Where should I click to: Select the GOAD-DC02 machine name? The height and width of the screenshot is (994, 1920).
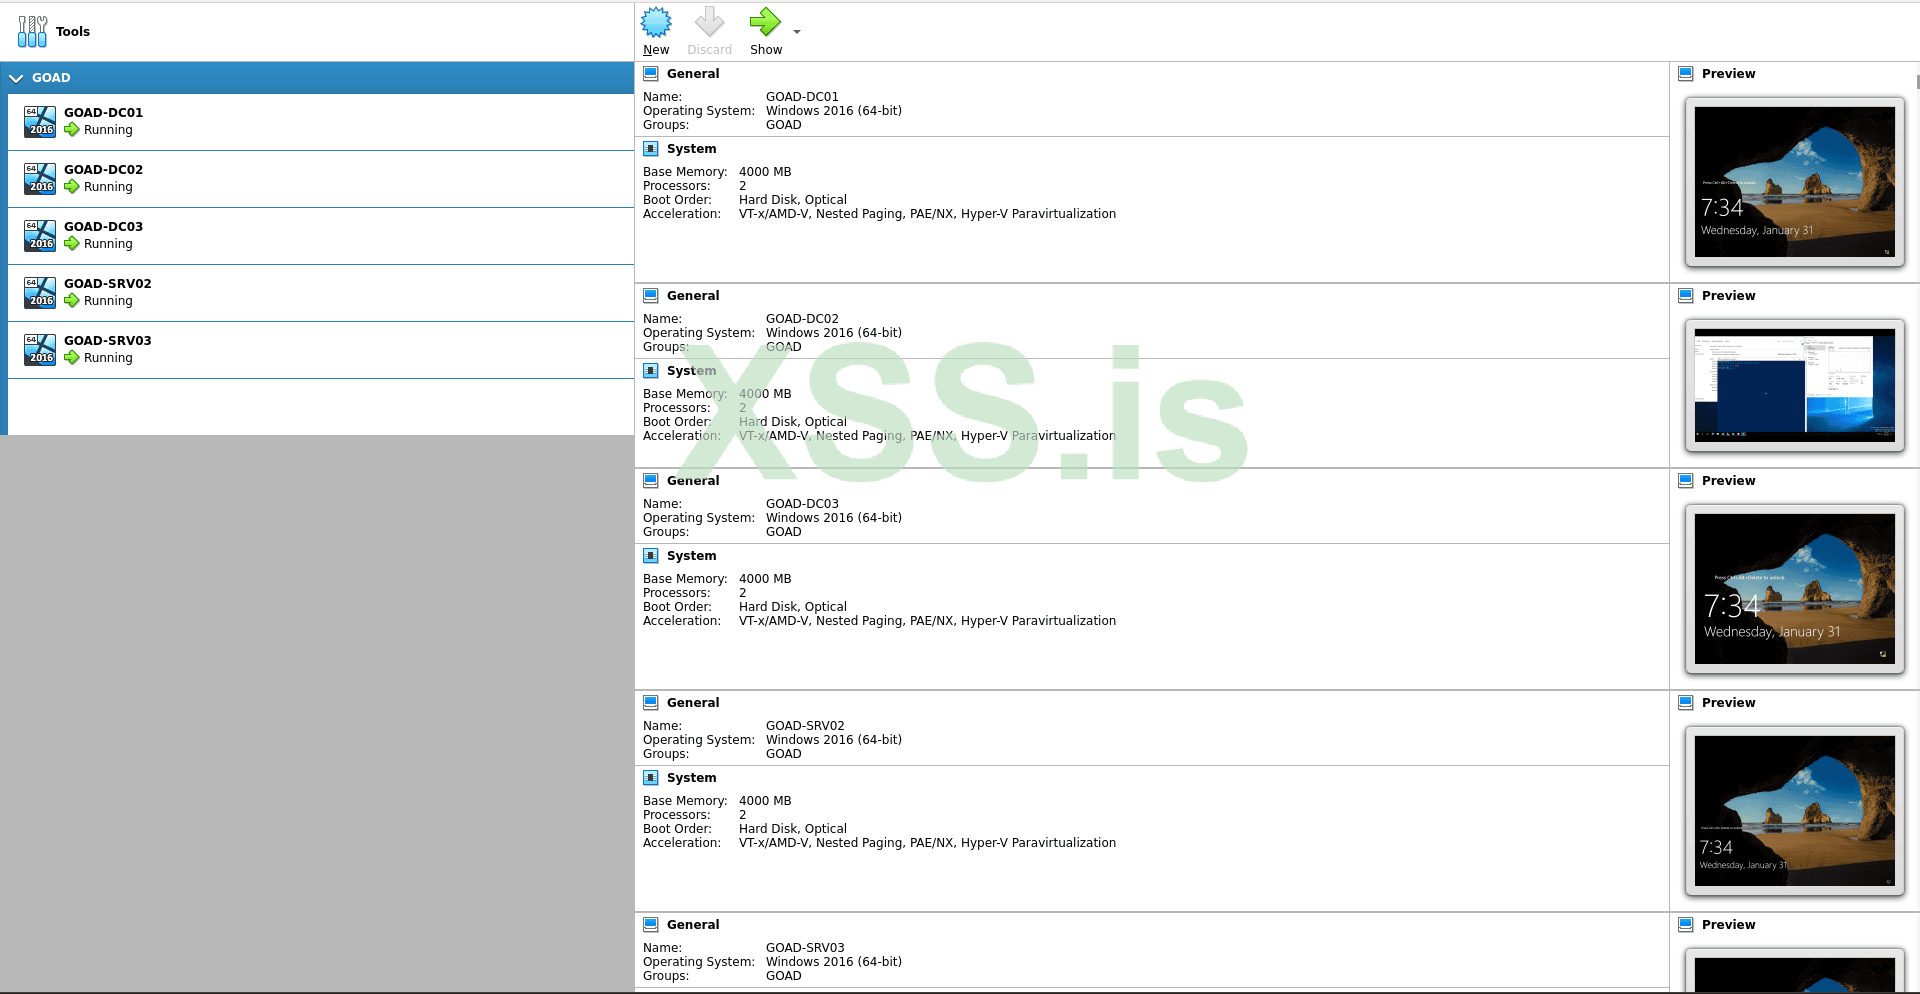(103, 170)
